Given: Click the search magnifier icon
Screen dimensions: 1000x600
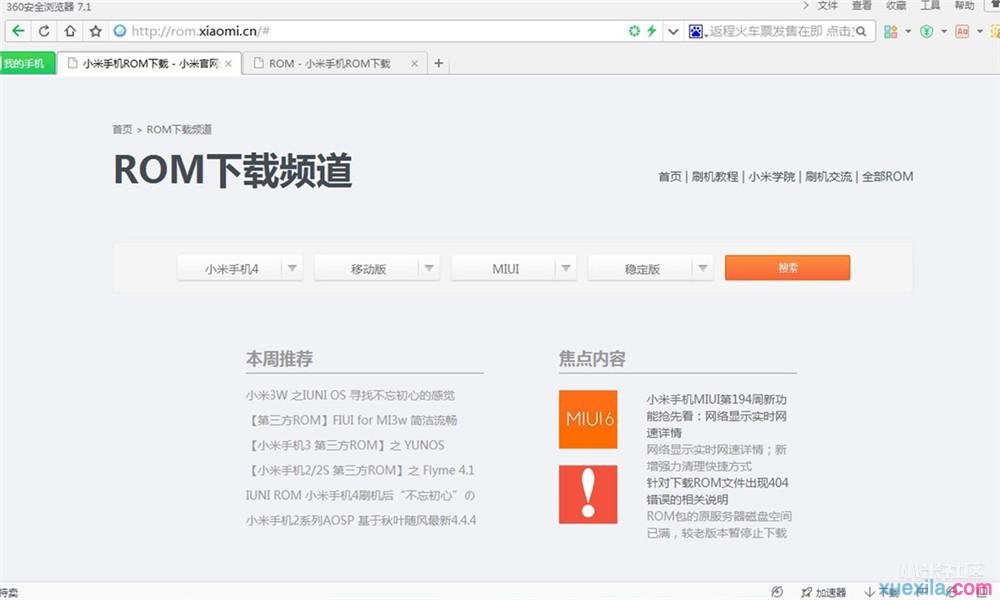Looking at the screenshot, I should pos(861,31).
